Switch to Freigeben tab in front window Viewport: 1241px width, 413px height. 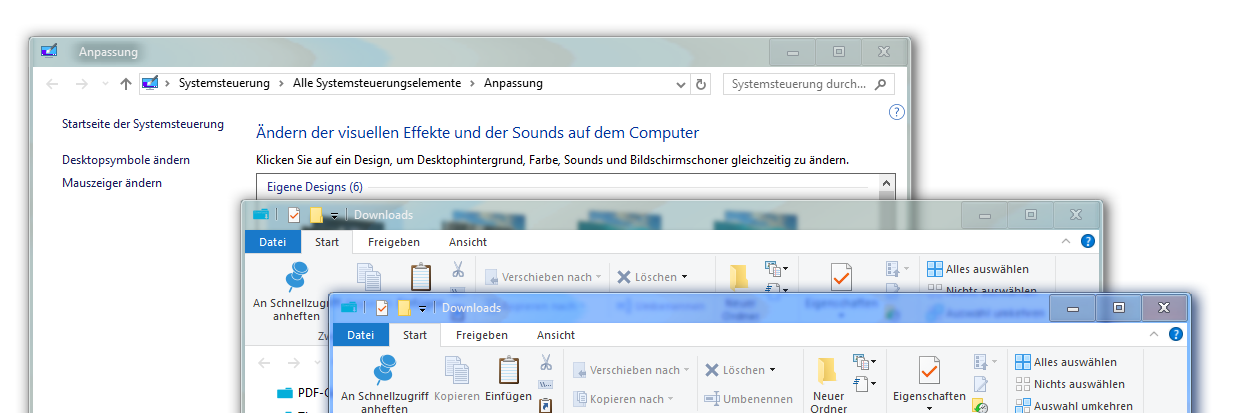(482, 335)
